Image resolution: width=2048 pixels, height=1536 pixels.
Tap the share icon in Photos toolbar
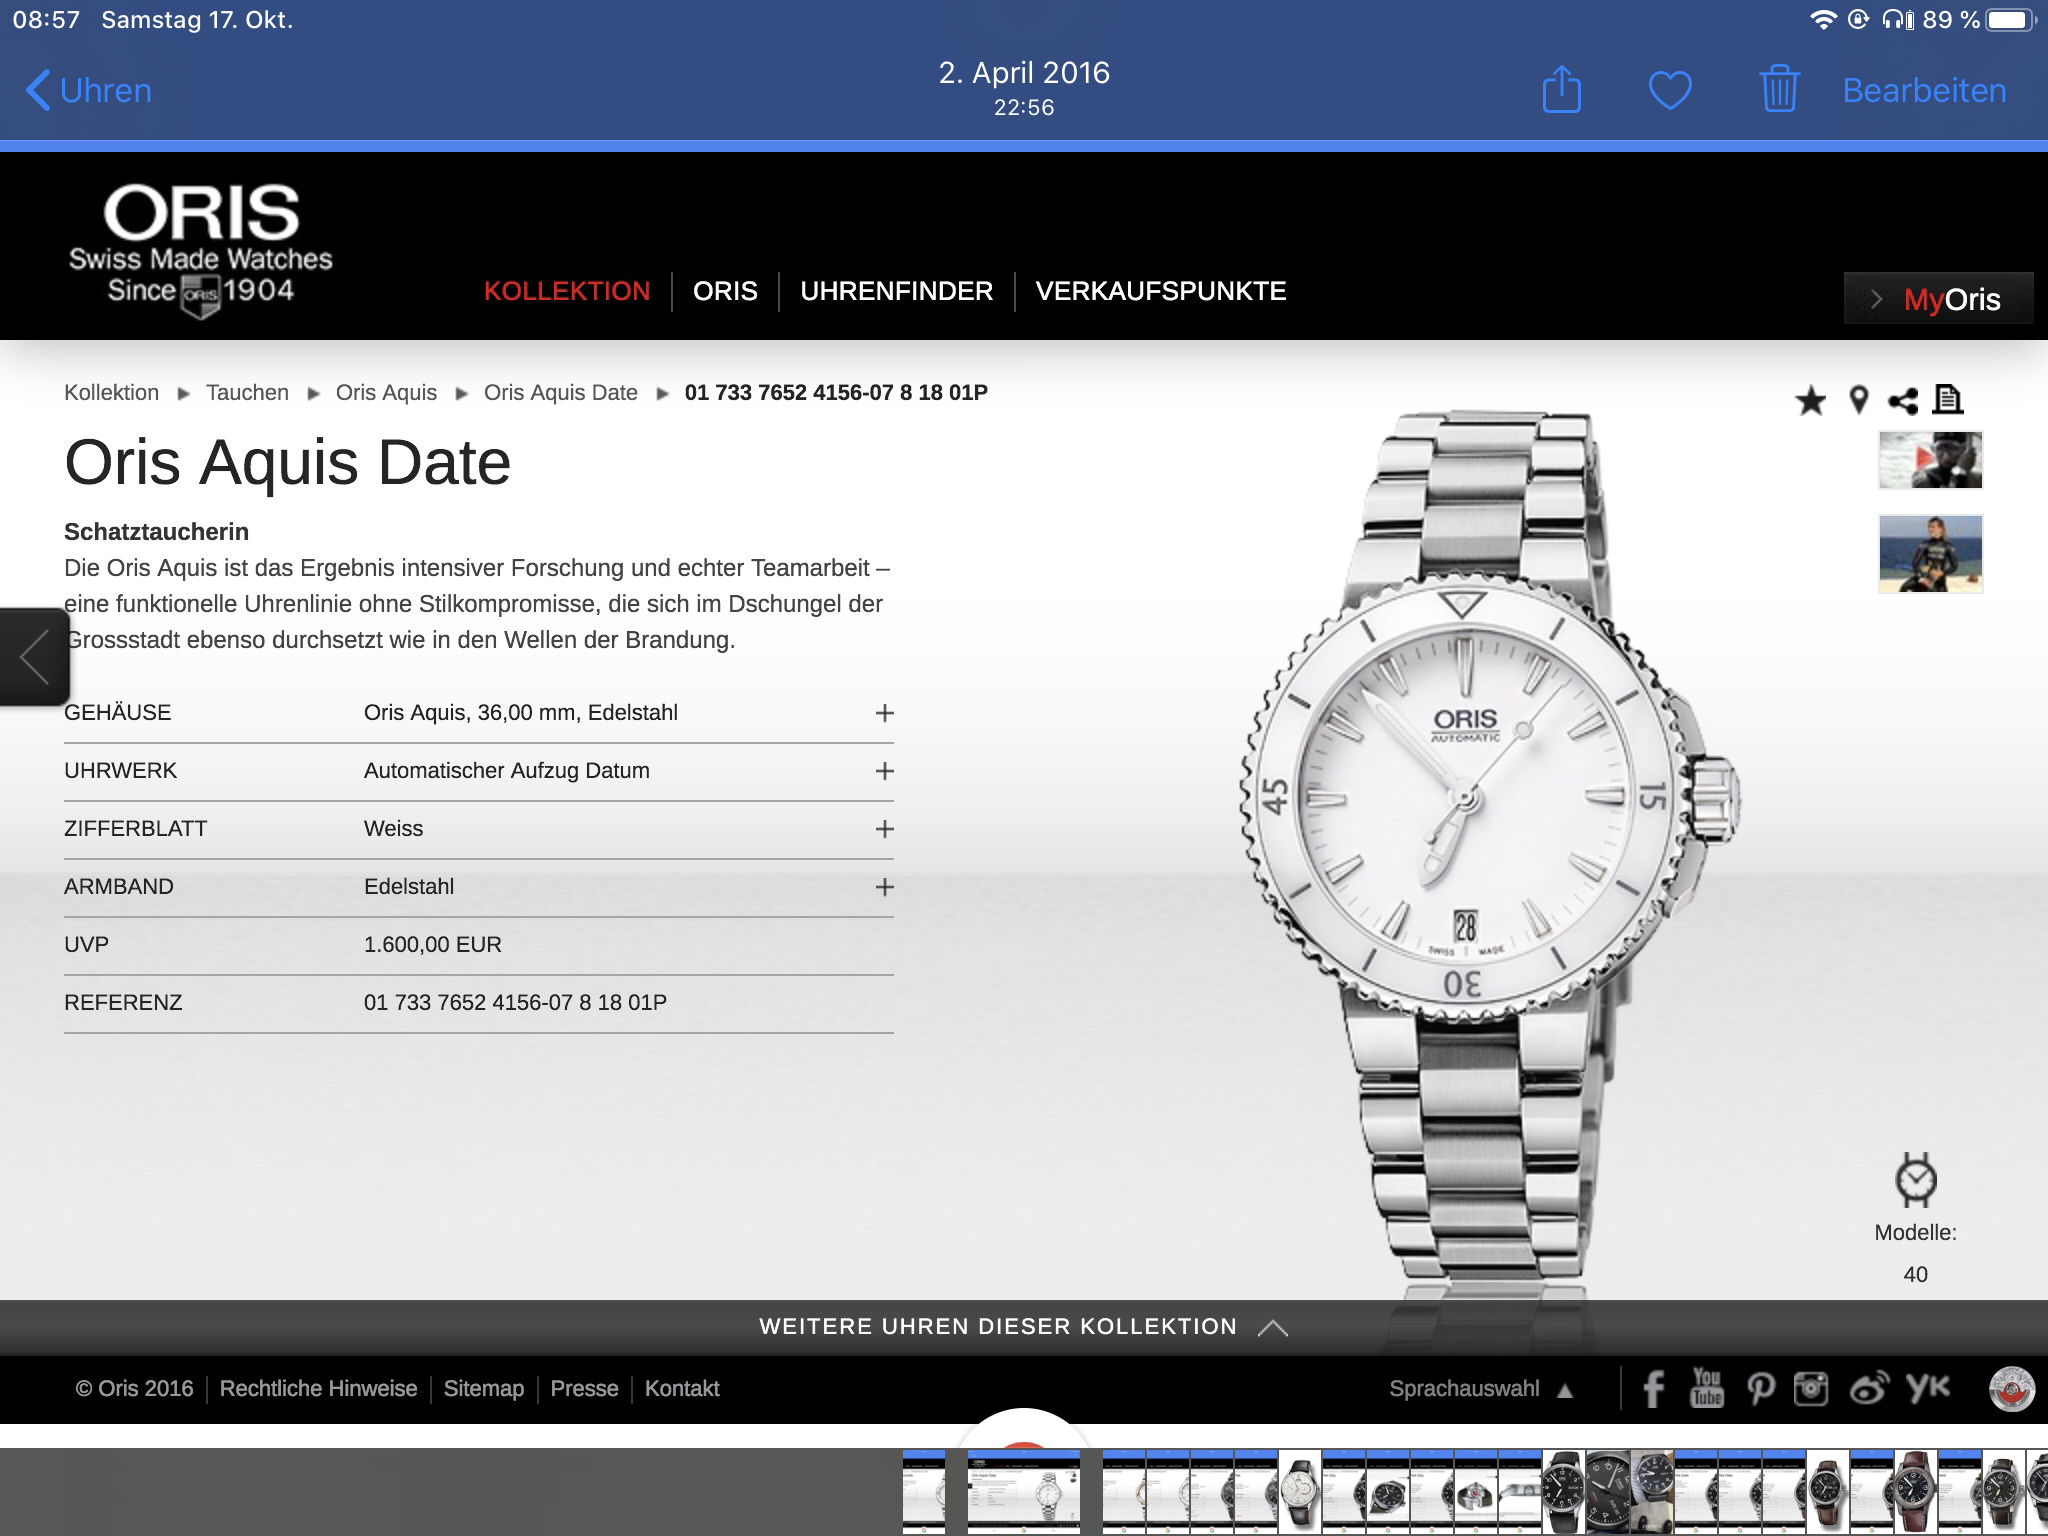(x=1561, y=90)
